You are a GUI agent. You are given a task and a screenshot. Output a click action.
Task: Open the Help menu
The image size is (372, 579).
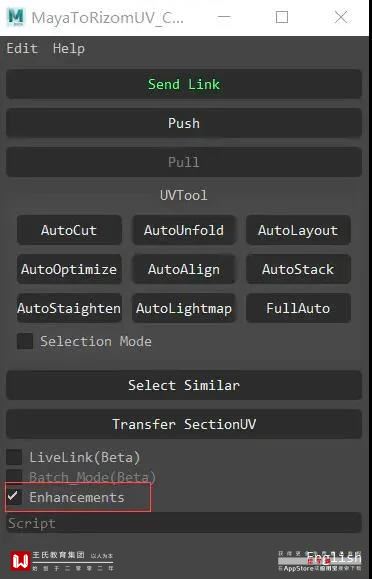coord(69,49)
